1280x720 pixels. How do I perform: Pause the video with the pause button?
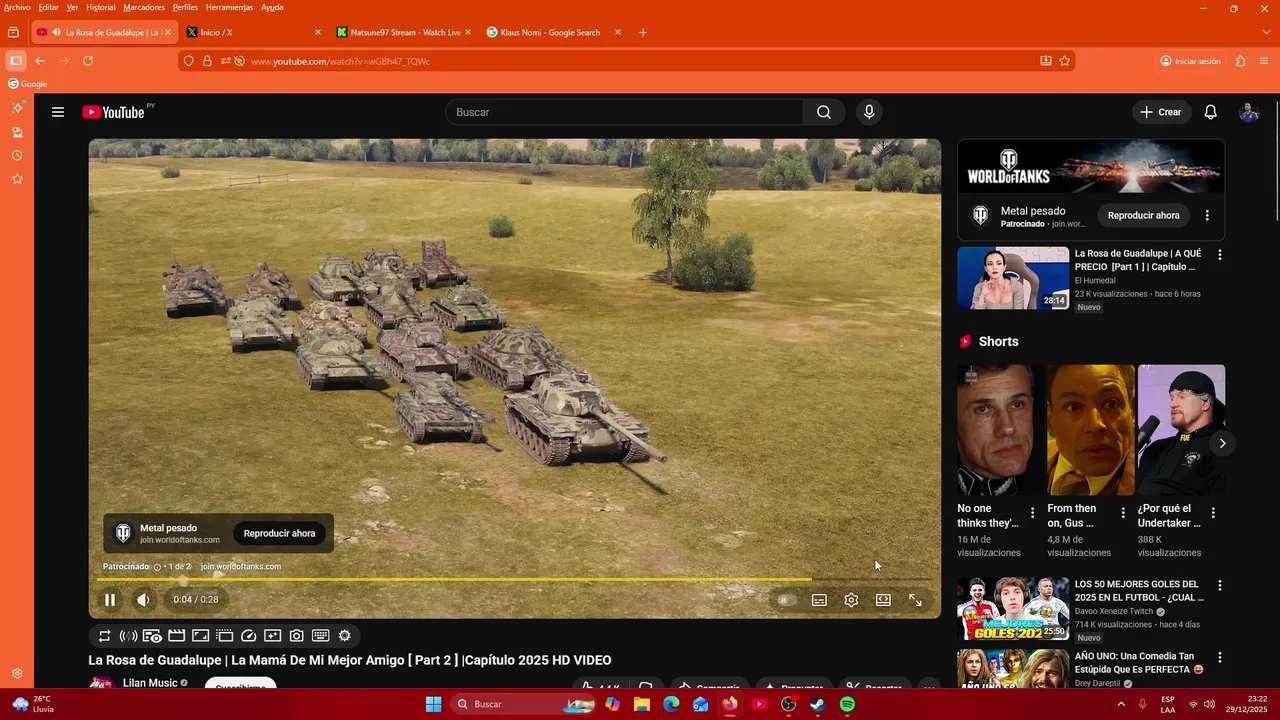click(x=110, y=600)
